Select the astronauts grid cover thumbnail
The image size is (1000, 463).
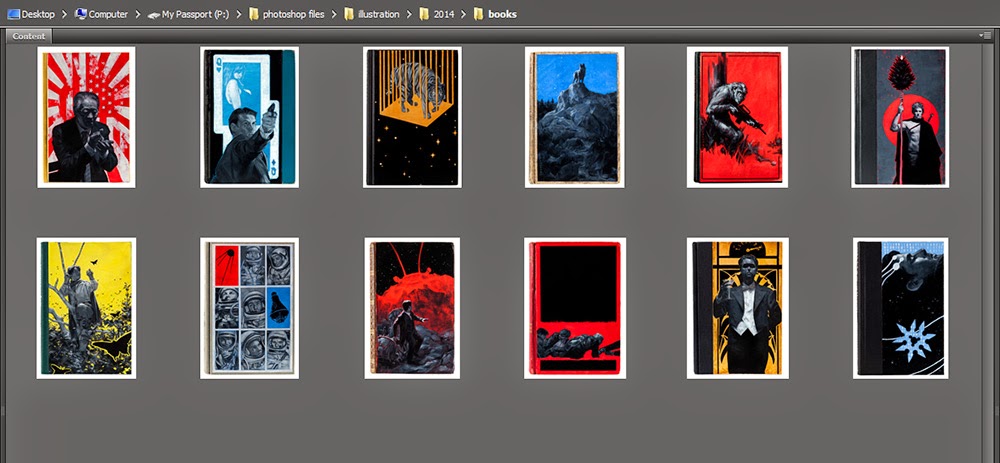tap(249, 309)
